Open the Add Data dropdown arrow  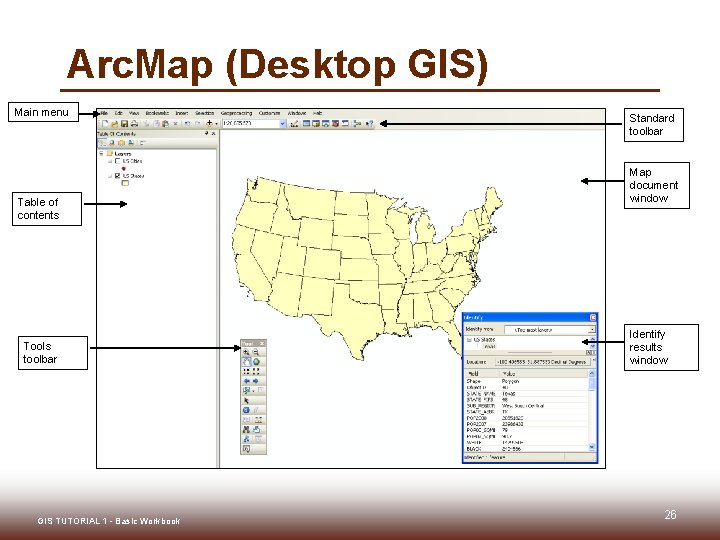click(x=216, y=124)
